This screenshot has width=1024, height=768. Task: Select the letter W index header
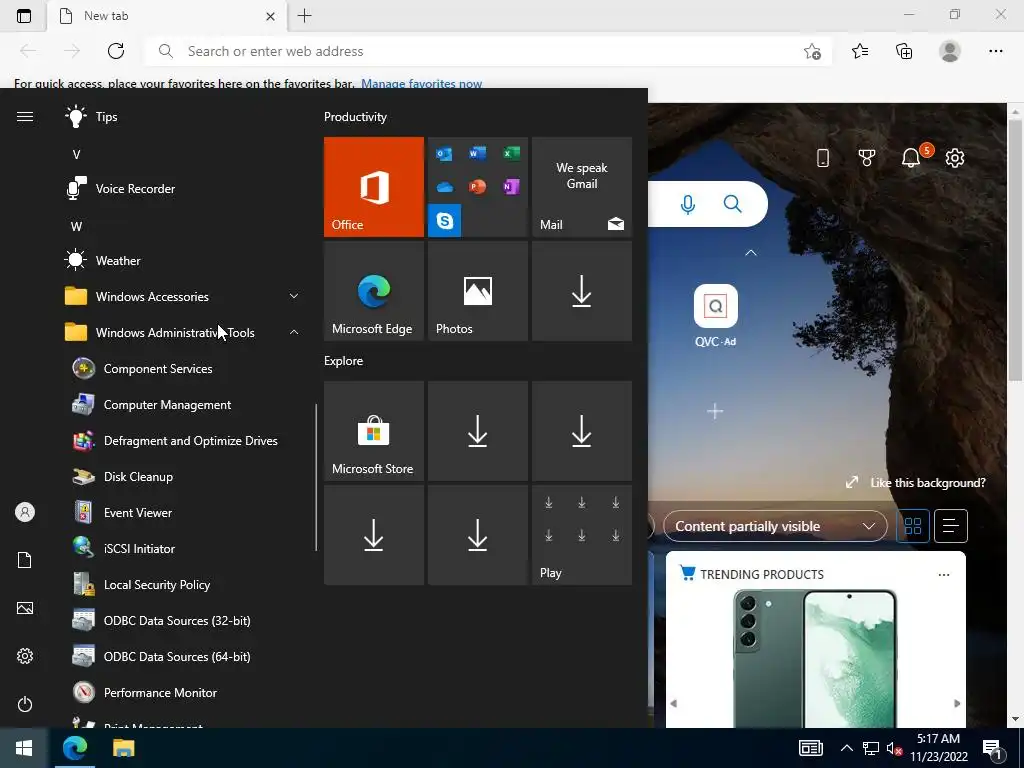(76, 227)
